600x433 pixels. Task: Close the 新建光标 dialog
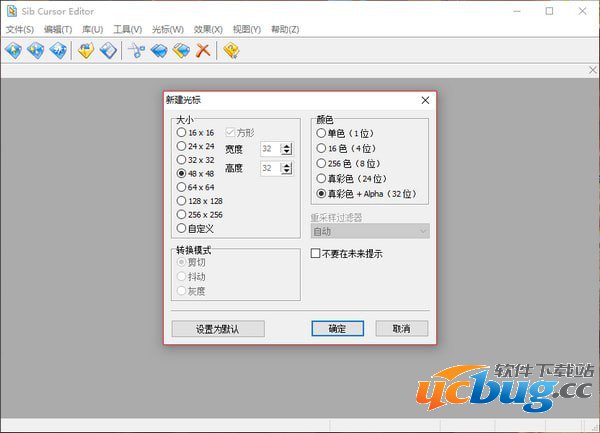point(425,100)
